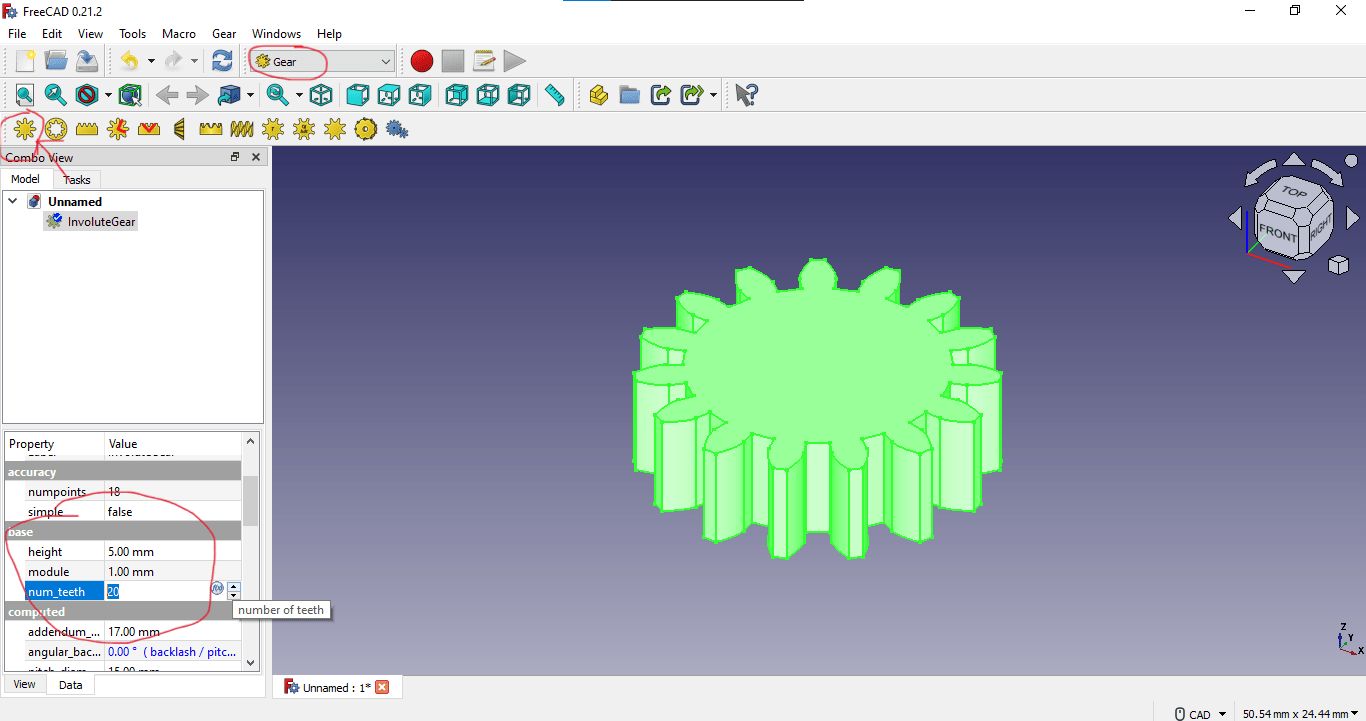This screenshot has width=1366, height=721.
Task: Activate What's This help pointer
Action: tap(747, 95)
